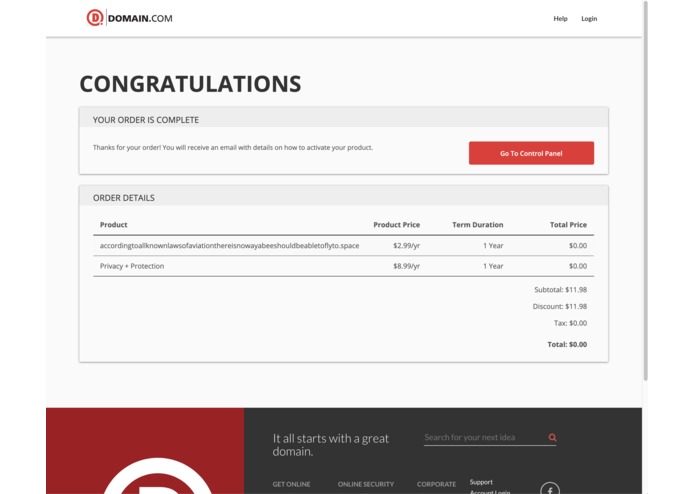Click the Term Duration column header
Image resolution: width=695 pixels, height=494 pixels.
[x=477, y=225]
